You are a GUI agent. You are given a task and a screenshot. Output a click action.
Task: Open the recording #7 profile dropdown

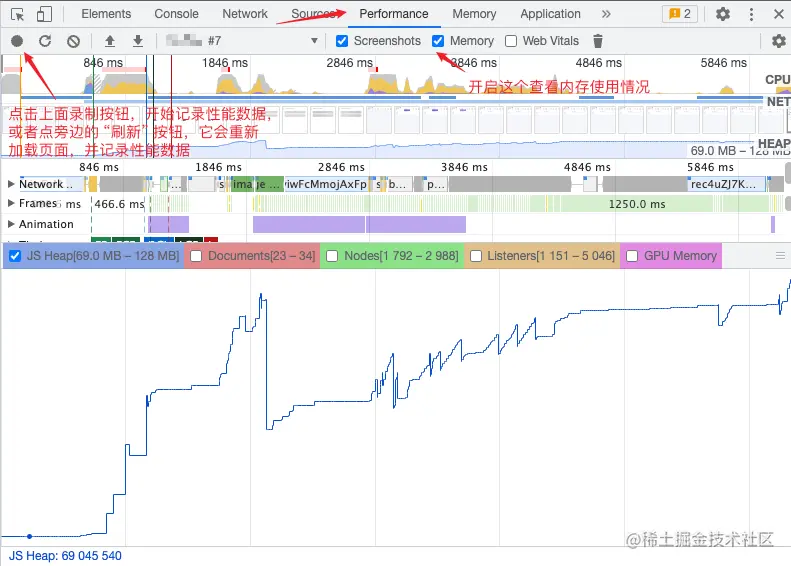pyautogui.click(x=242, y=41)
